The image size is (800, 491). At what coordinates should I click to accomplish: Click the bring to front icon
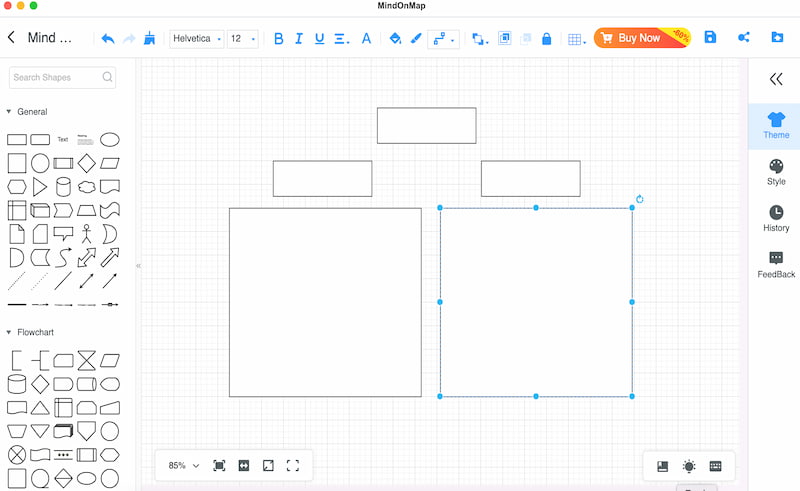505,38
